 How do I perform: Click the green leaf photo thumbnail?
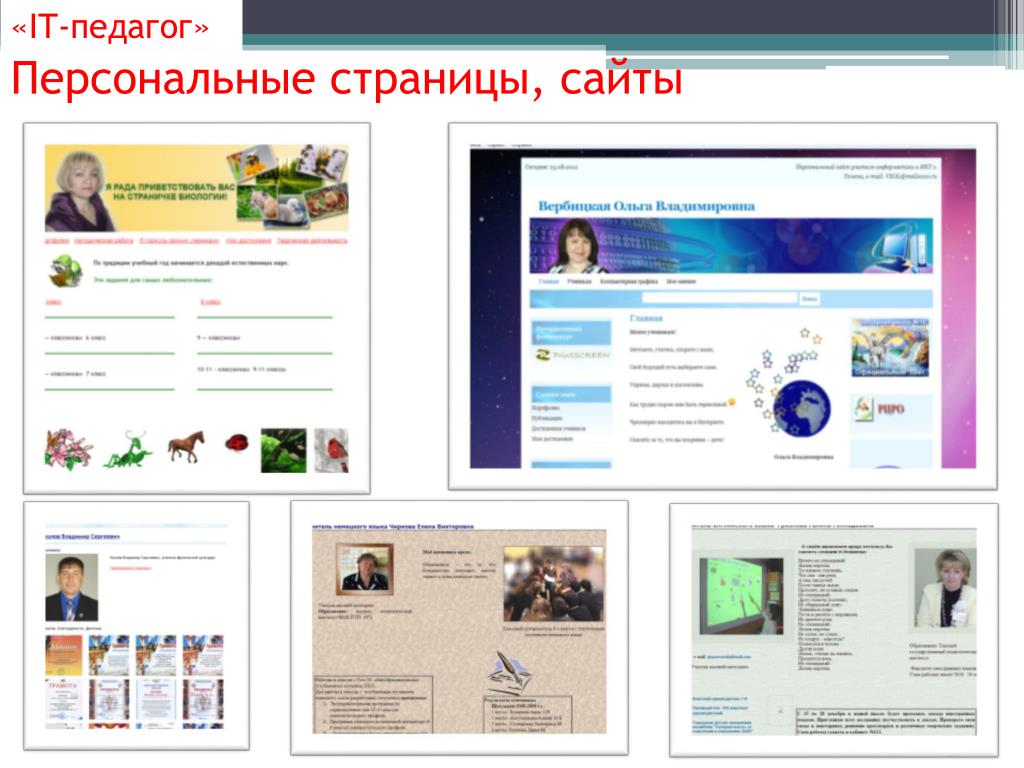[x=283, y=450]
